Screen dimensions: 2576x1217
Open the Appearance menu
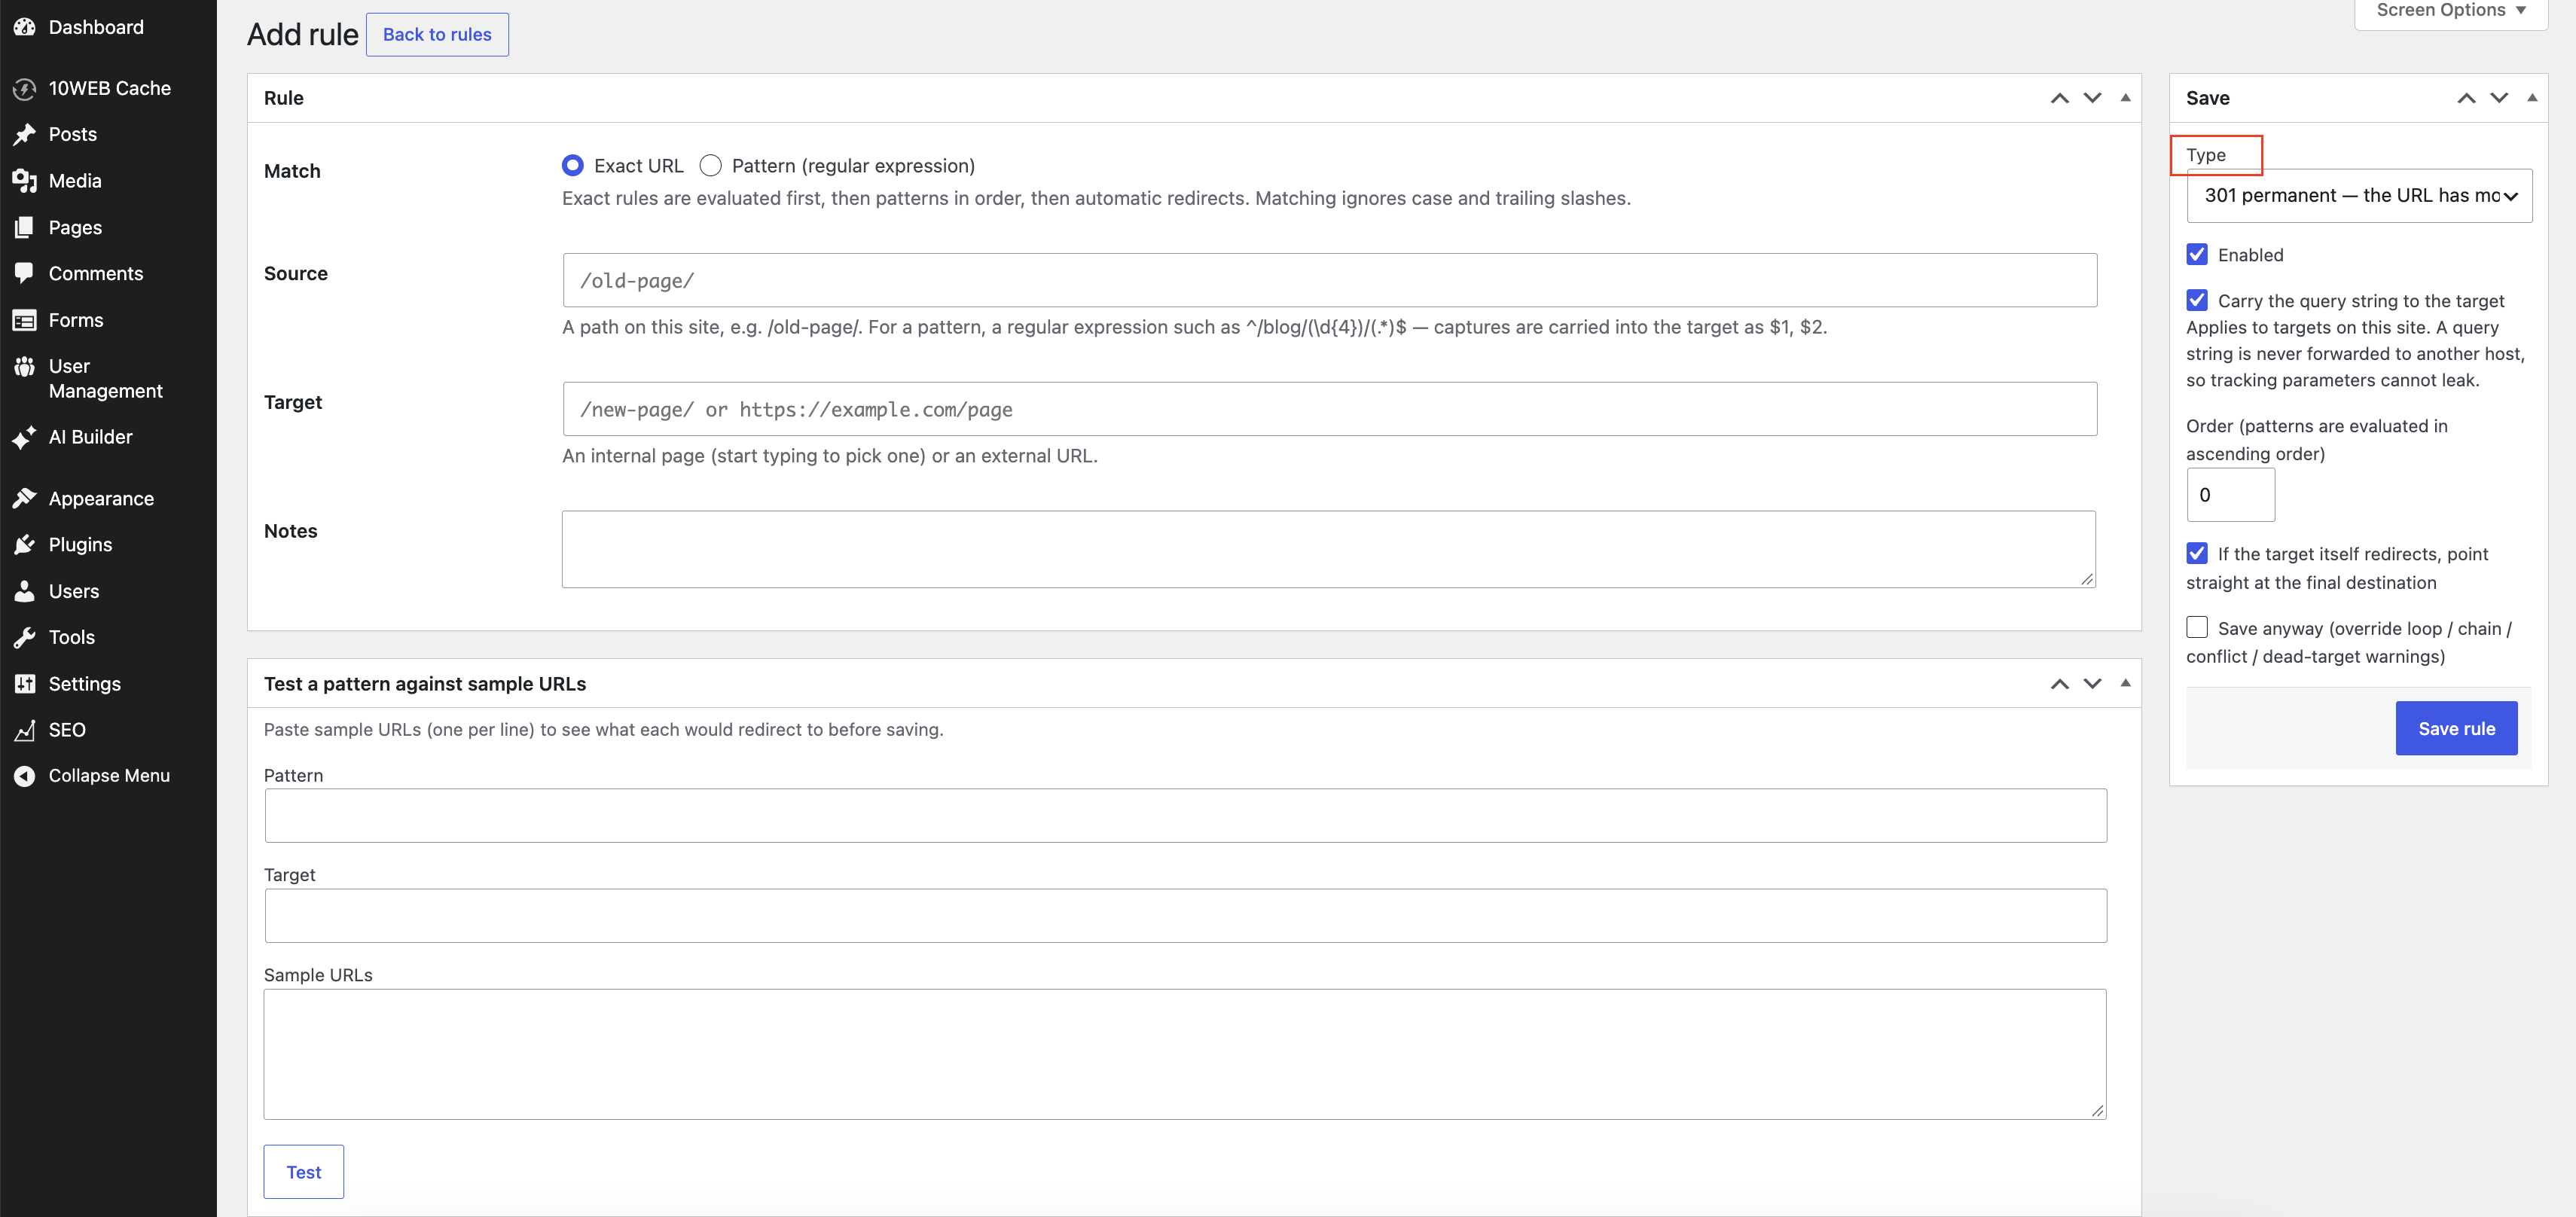tap(101, 499)
